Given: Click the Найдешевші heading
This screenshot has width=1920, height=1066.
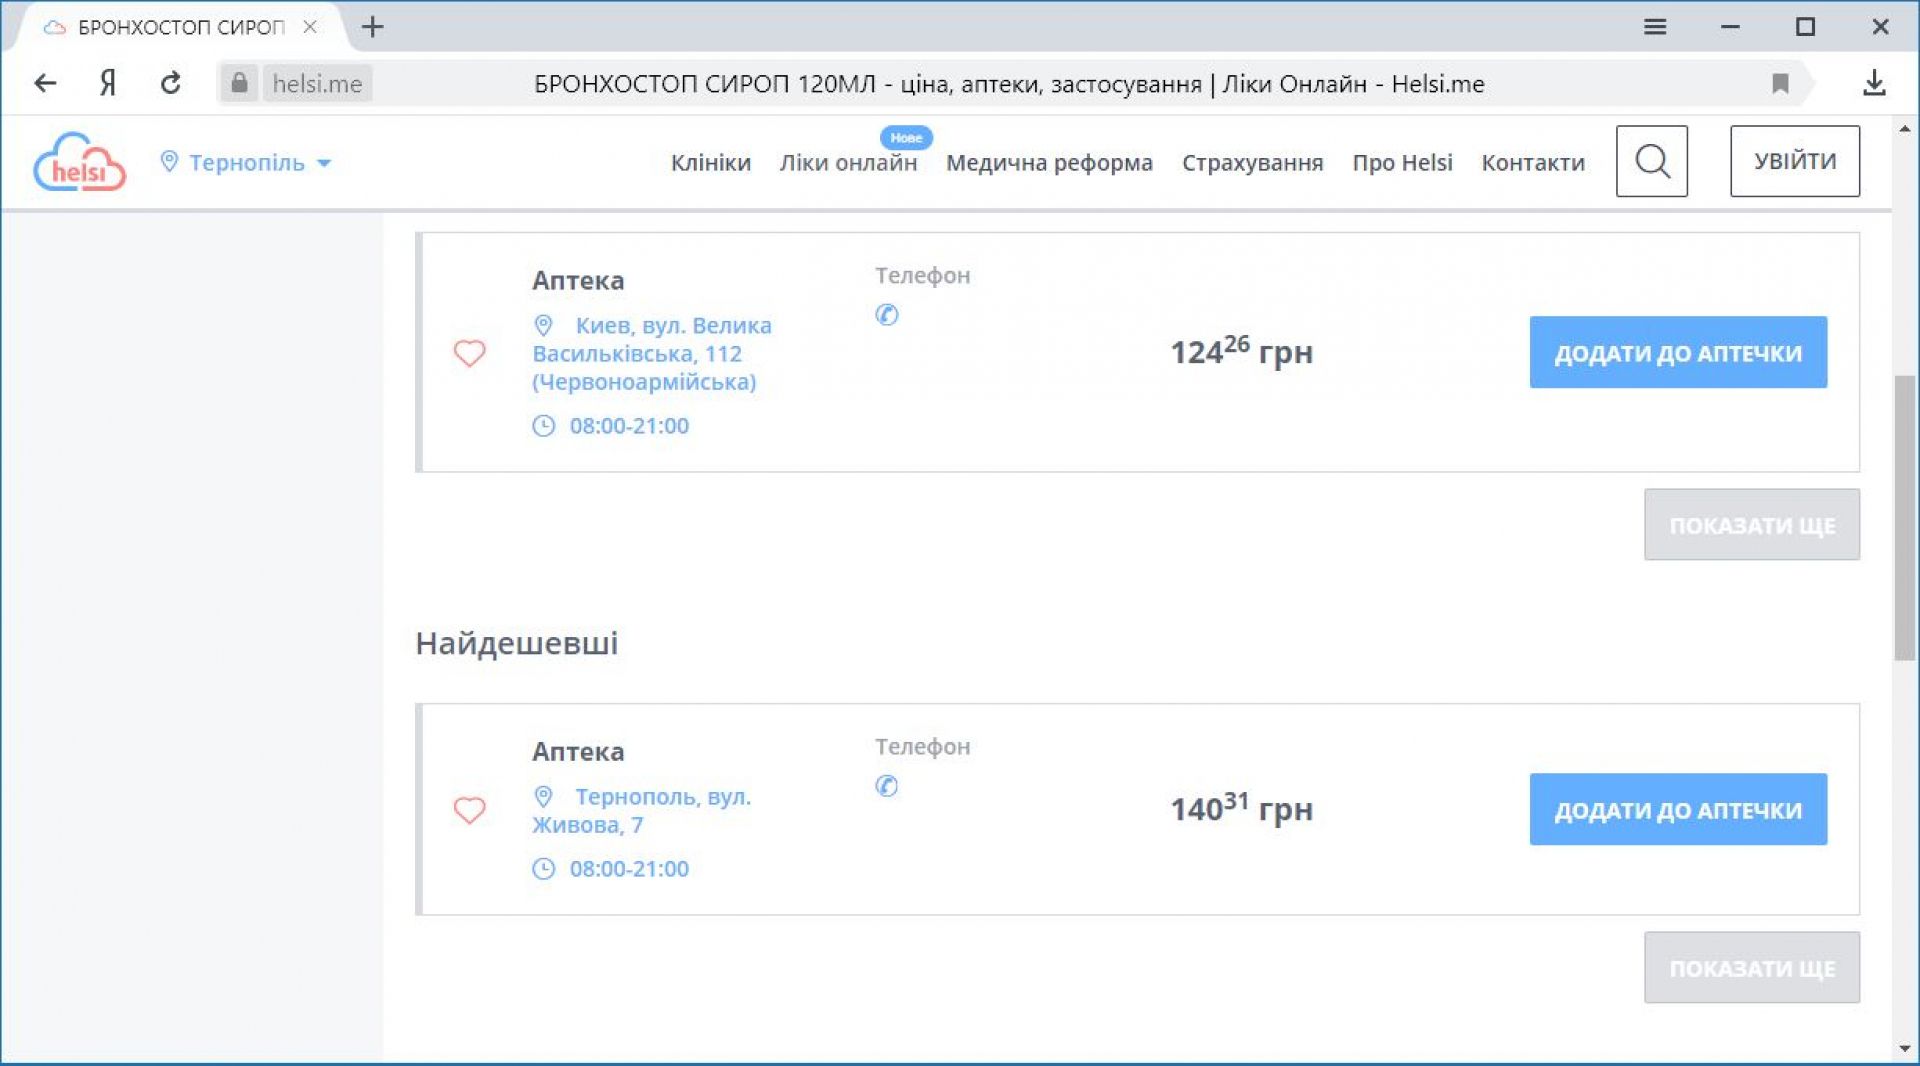Looking at the screenshot, I should pyautogui.click(x=517, y=643).
